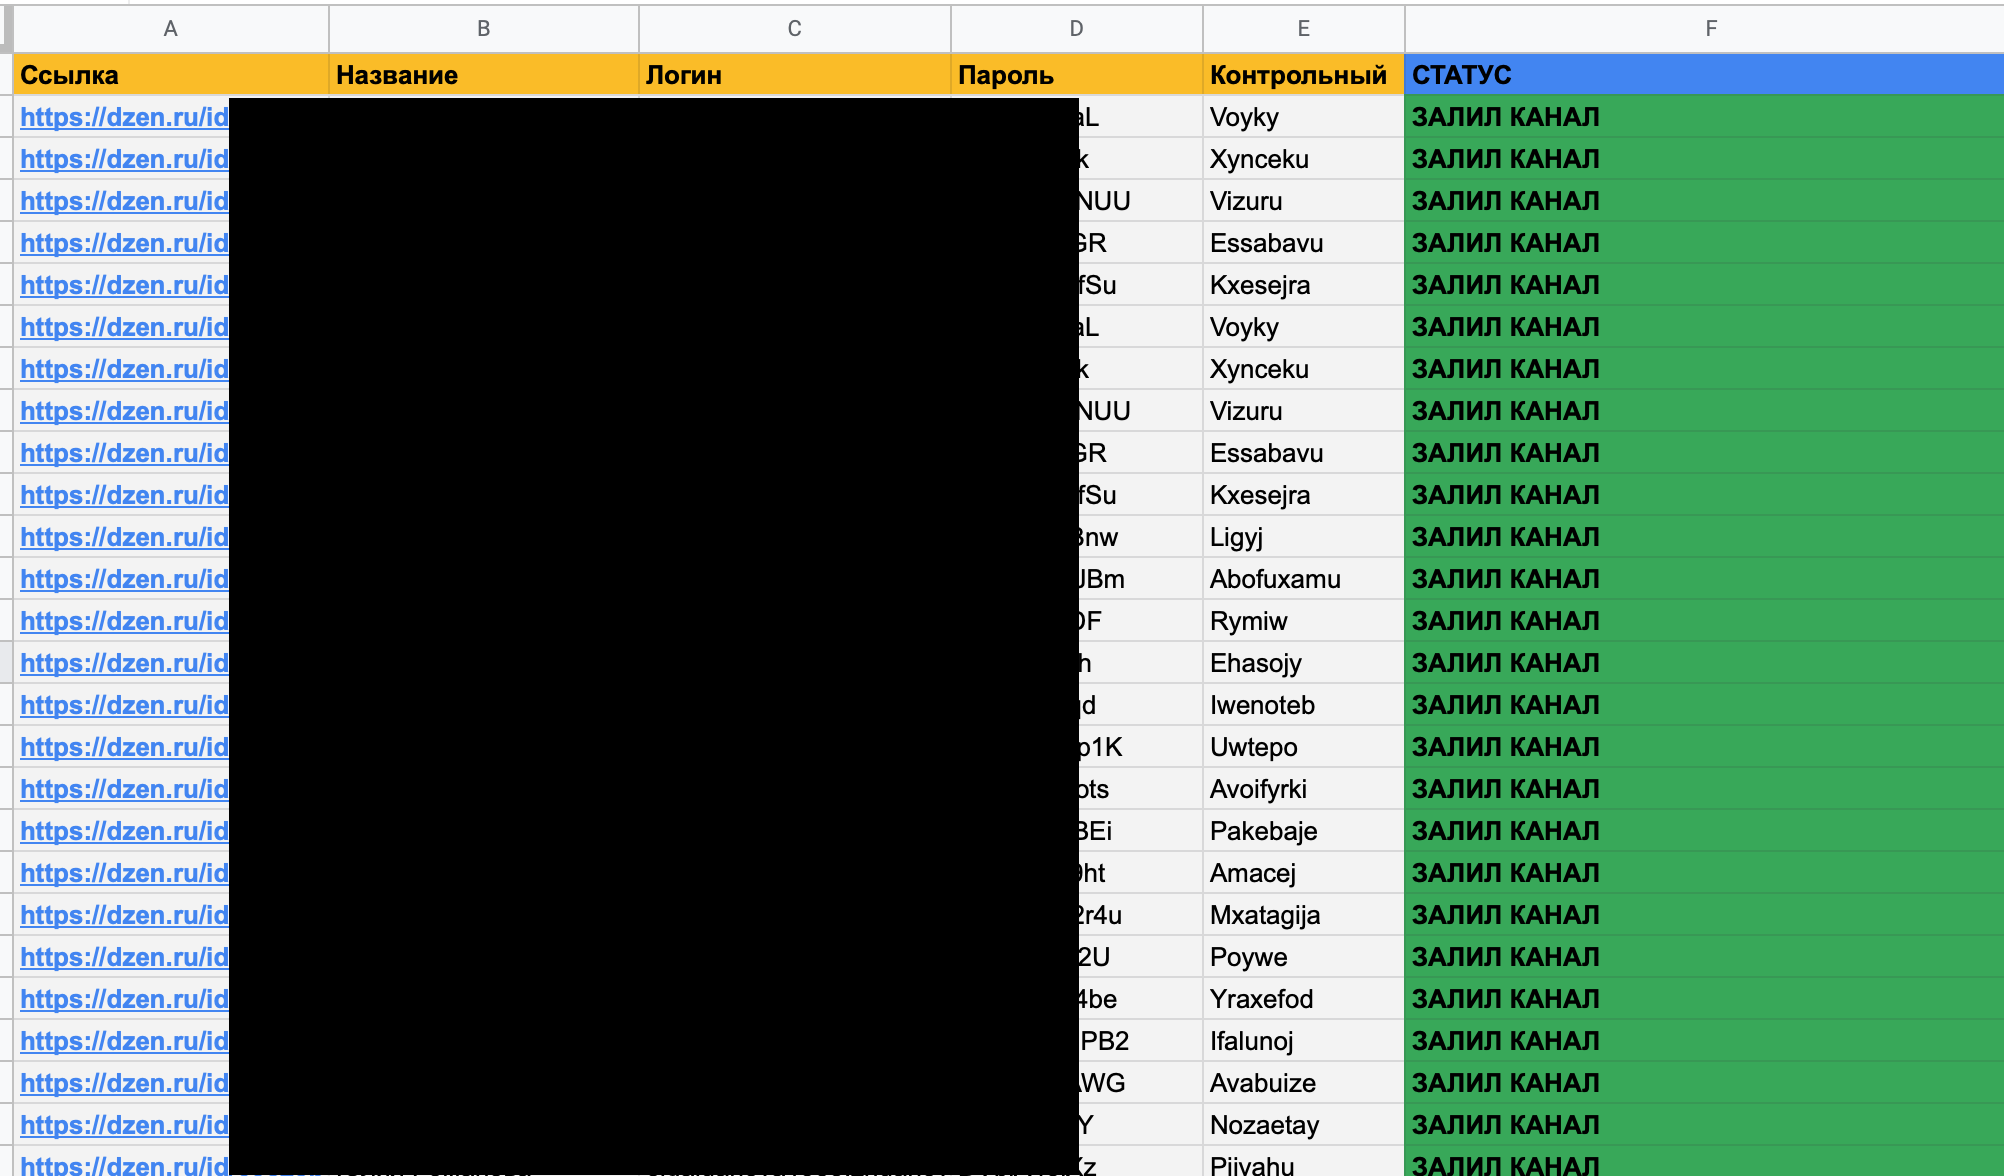Select column B header
Viewport: 2004px width, 1176px height.
[x=483, y=28]
